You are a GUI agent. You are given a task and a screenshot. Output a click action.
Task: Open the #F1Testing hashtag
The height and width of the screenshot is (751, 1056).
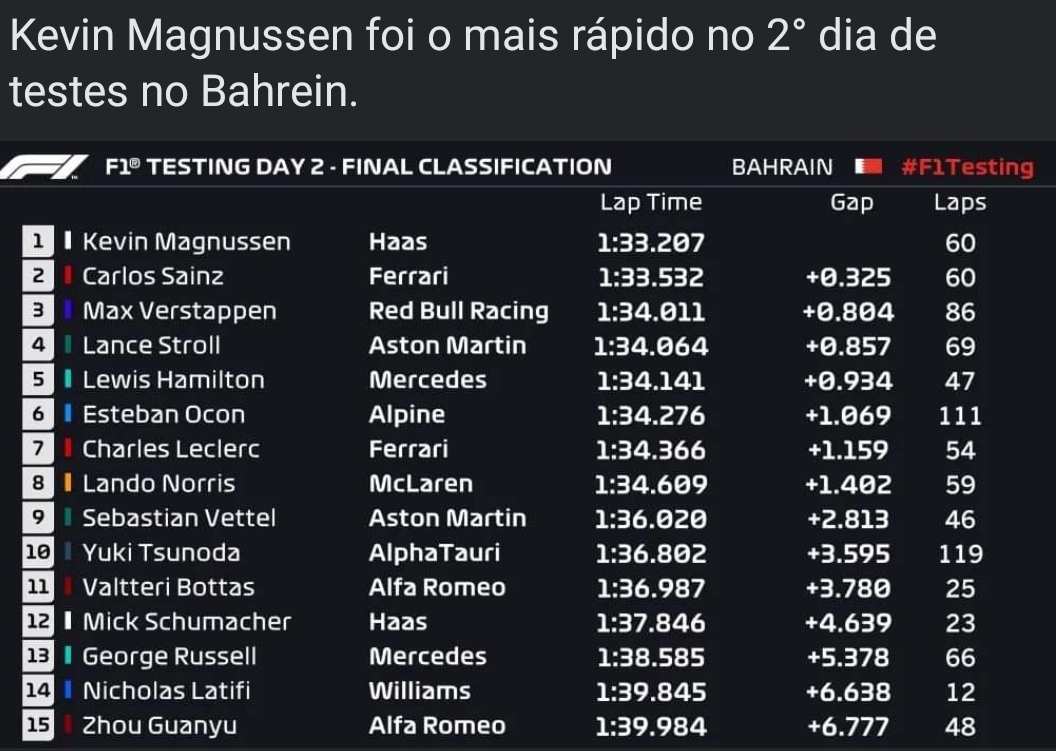point(967,167)
